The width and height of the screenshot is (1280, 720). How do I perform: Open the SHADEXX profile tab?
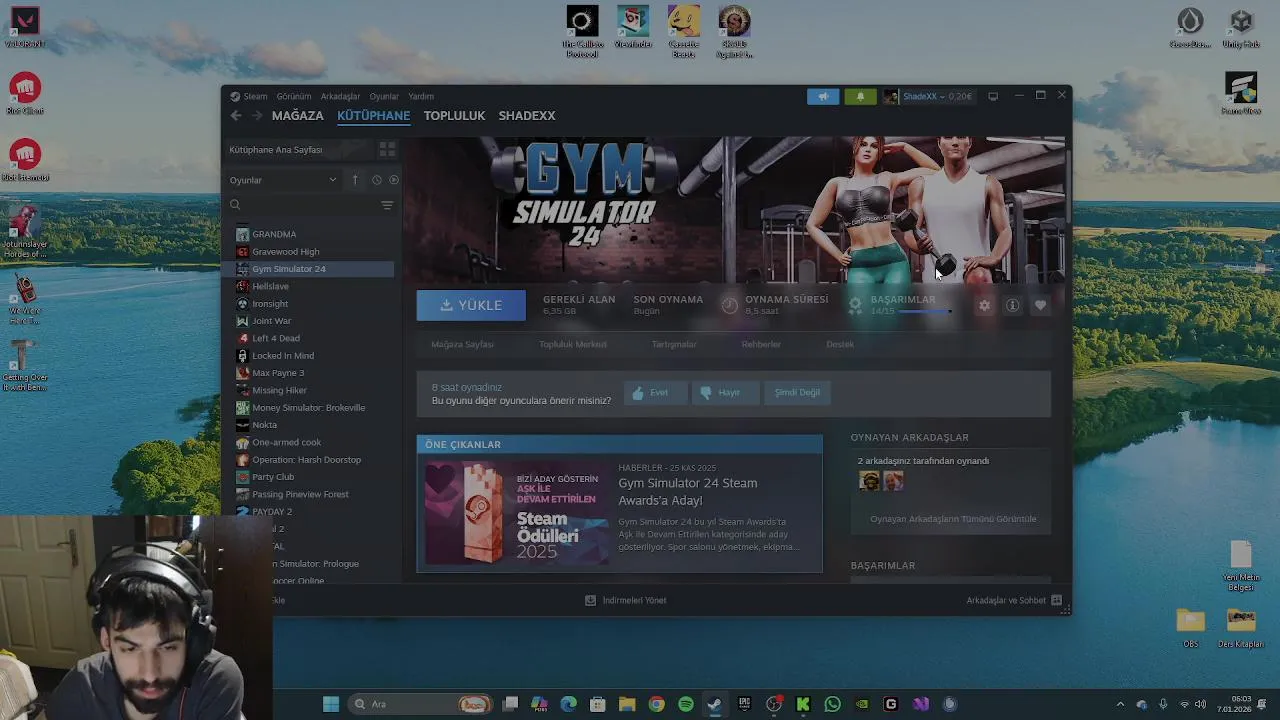tap(527, 116)
